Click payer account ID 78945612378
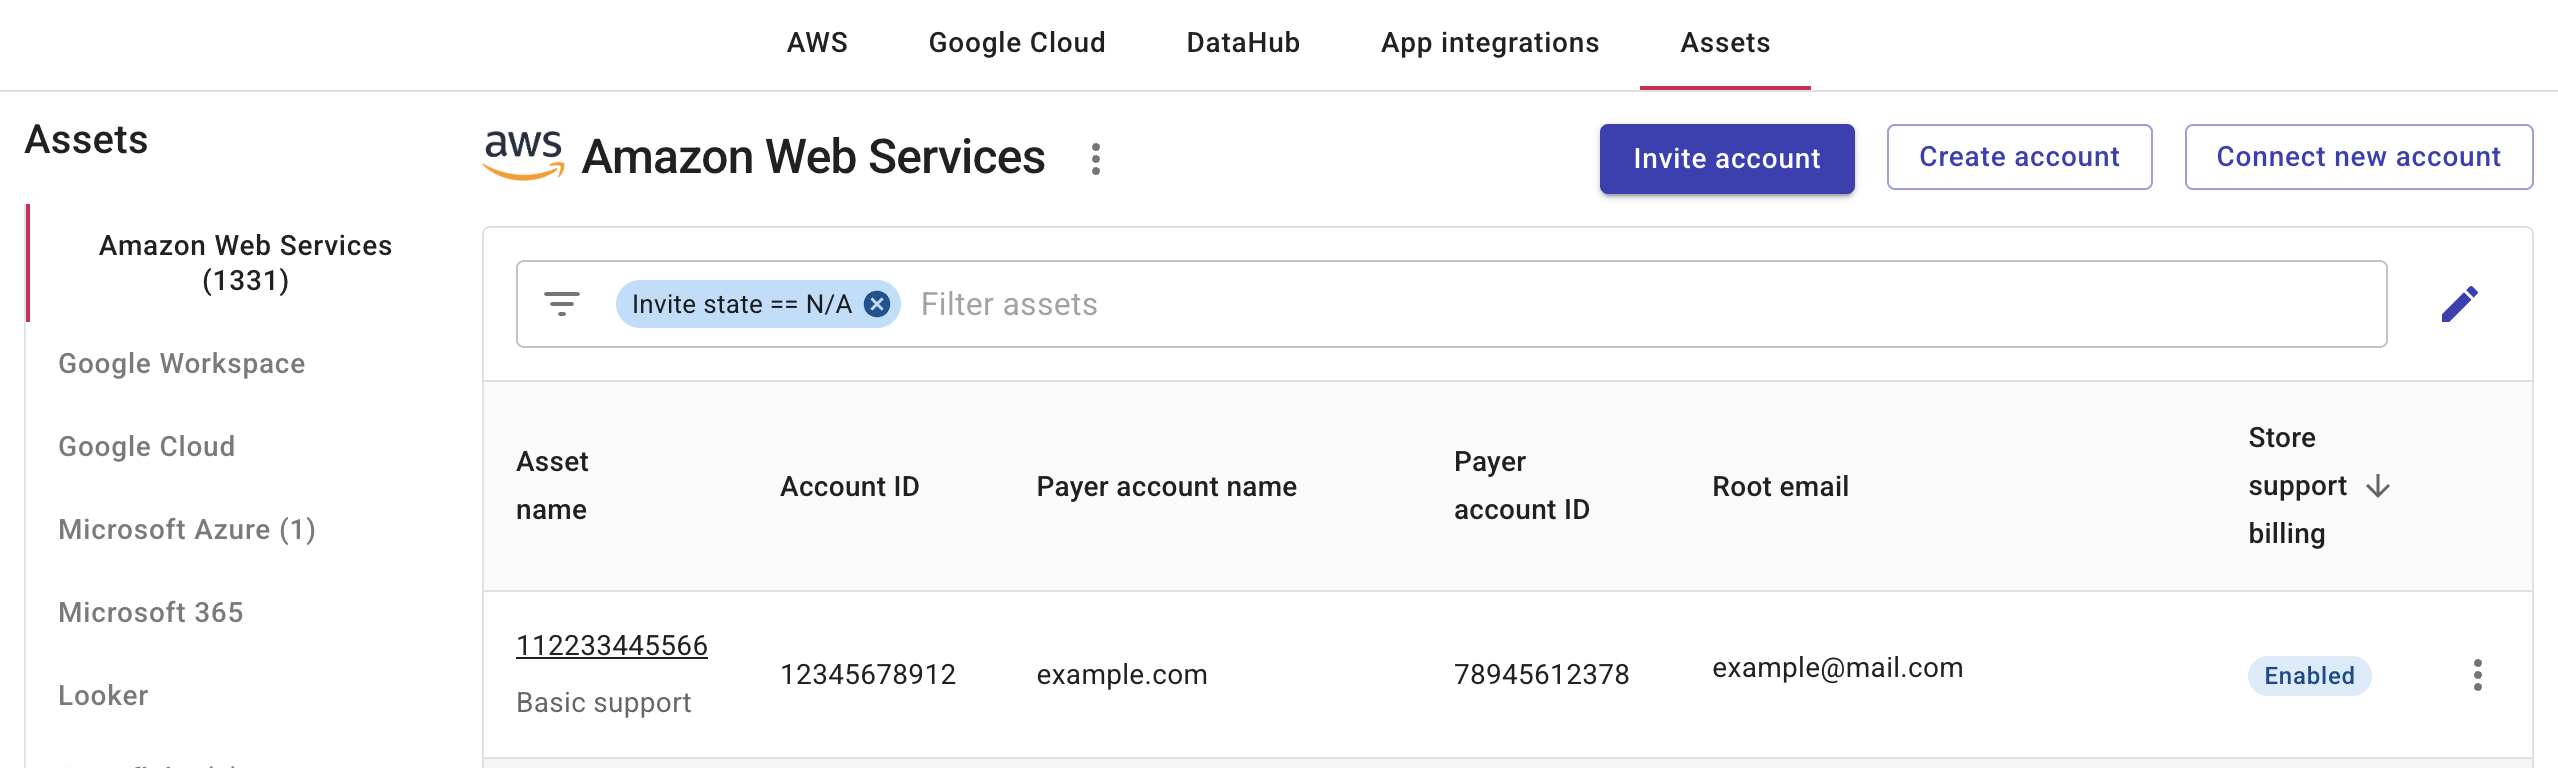This screenshot has width=2558, height=768. (1541, 675)
